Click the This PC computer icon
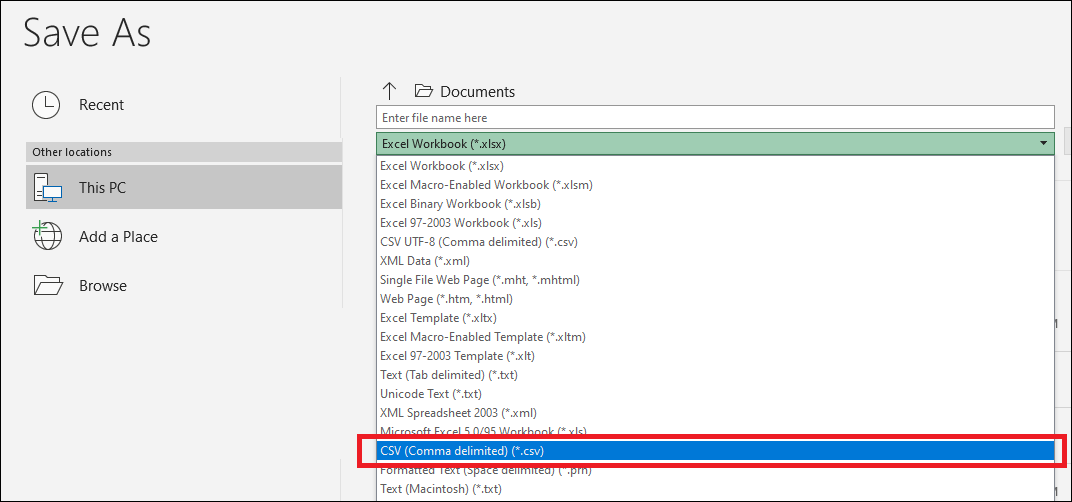The width and height of the screenshot is (1072, 502). pyautogui.click(x=47, y=187)
